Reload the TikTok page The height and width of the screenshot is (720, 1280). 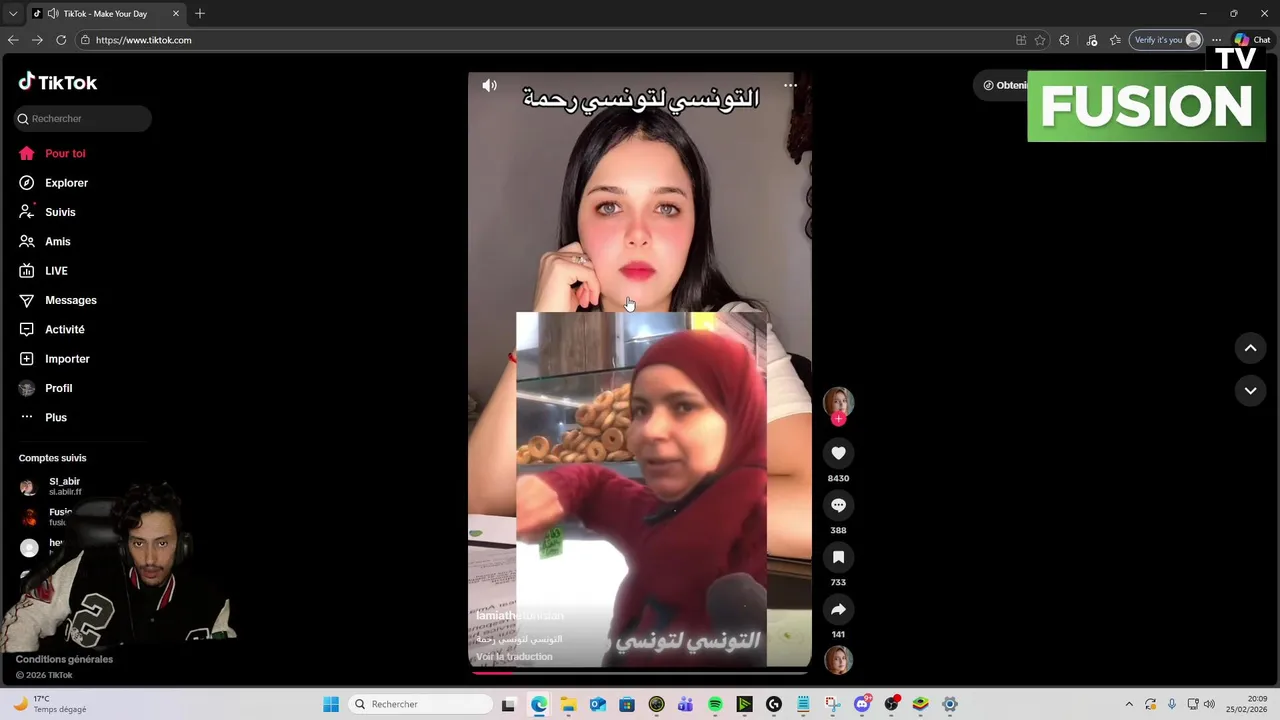[x=61, y=40]
